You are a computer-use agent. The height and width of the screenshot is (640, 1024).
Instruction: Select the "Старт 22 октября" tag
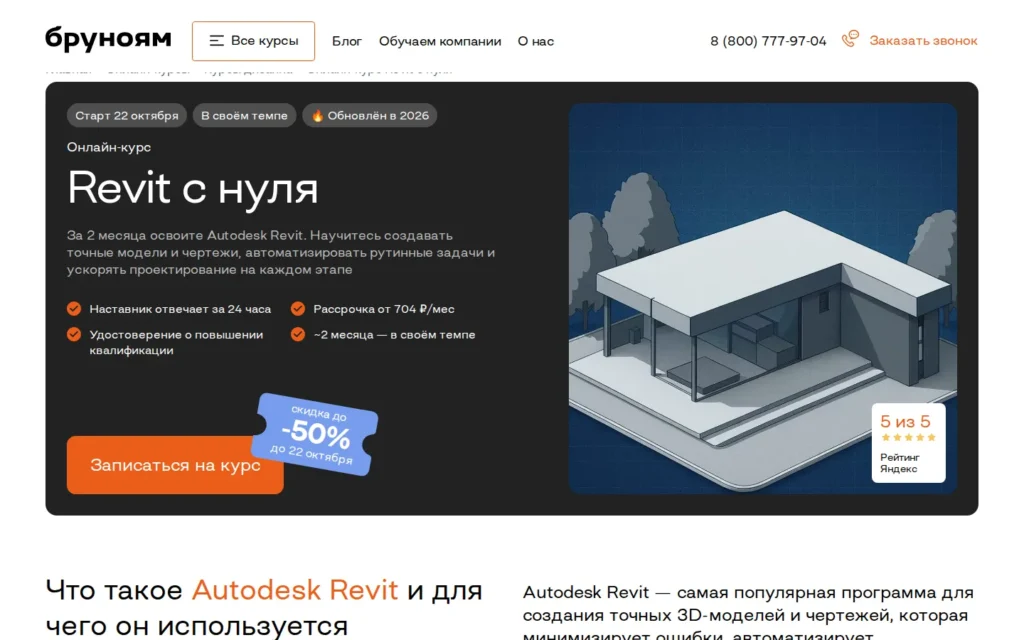tap(127, 116)
